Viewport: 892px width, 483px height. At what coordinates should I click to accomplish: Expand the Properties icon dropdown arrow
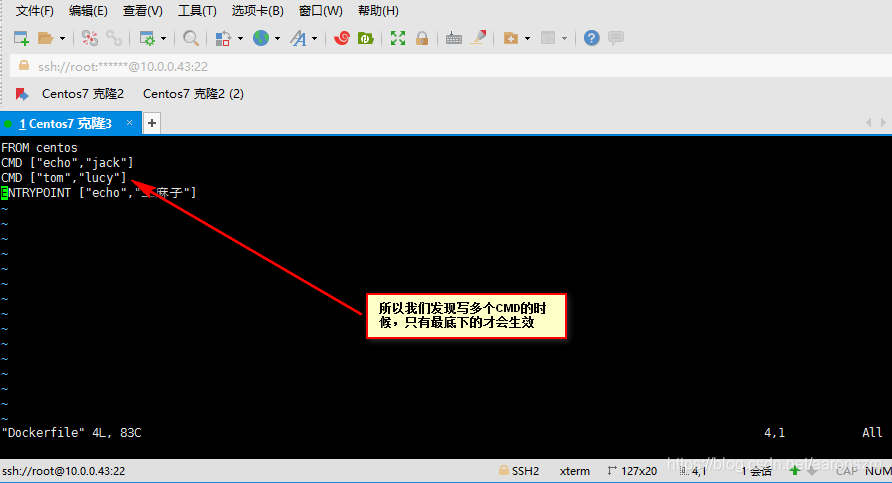pos(163,39)
